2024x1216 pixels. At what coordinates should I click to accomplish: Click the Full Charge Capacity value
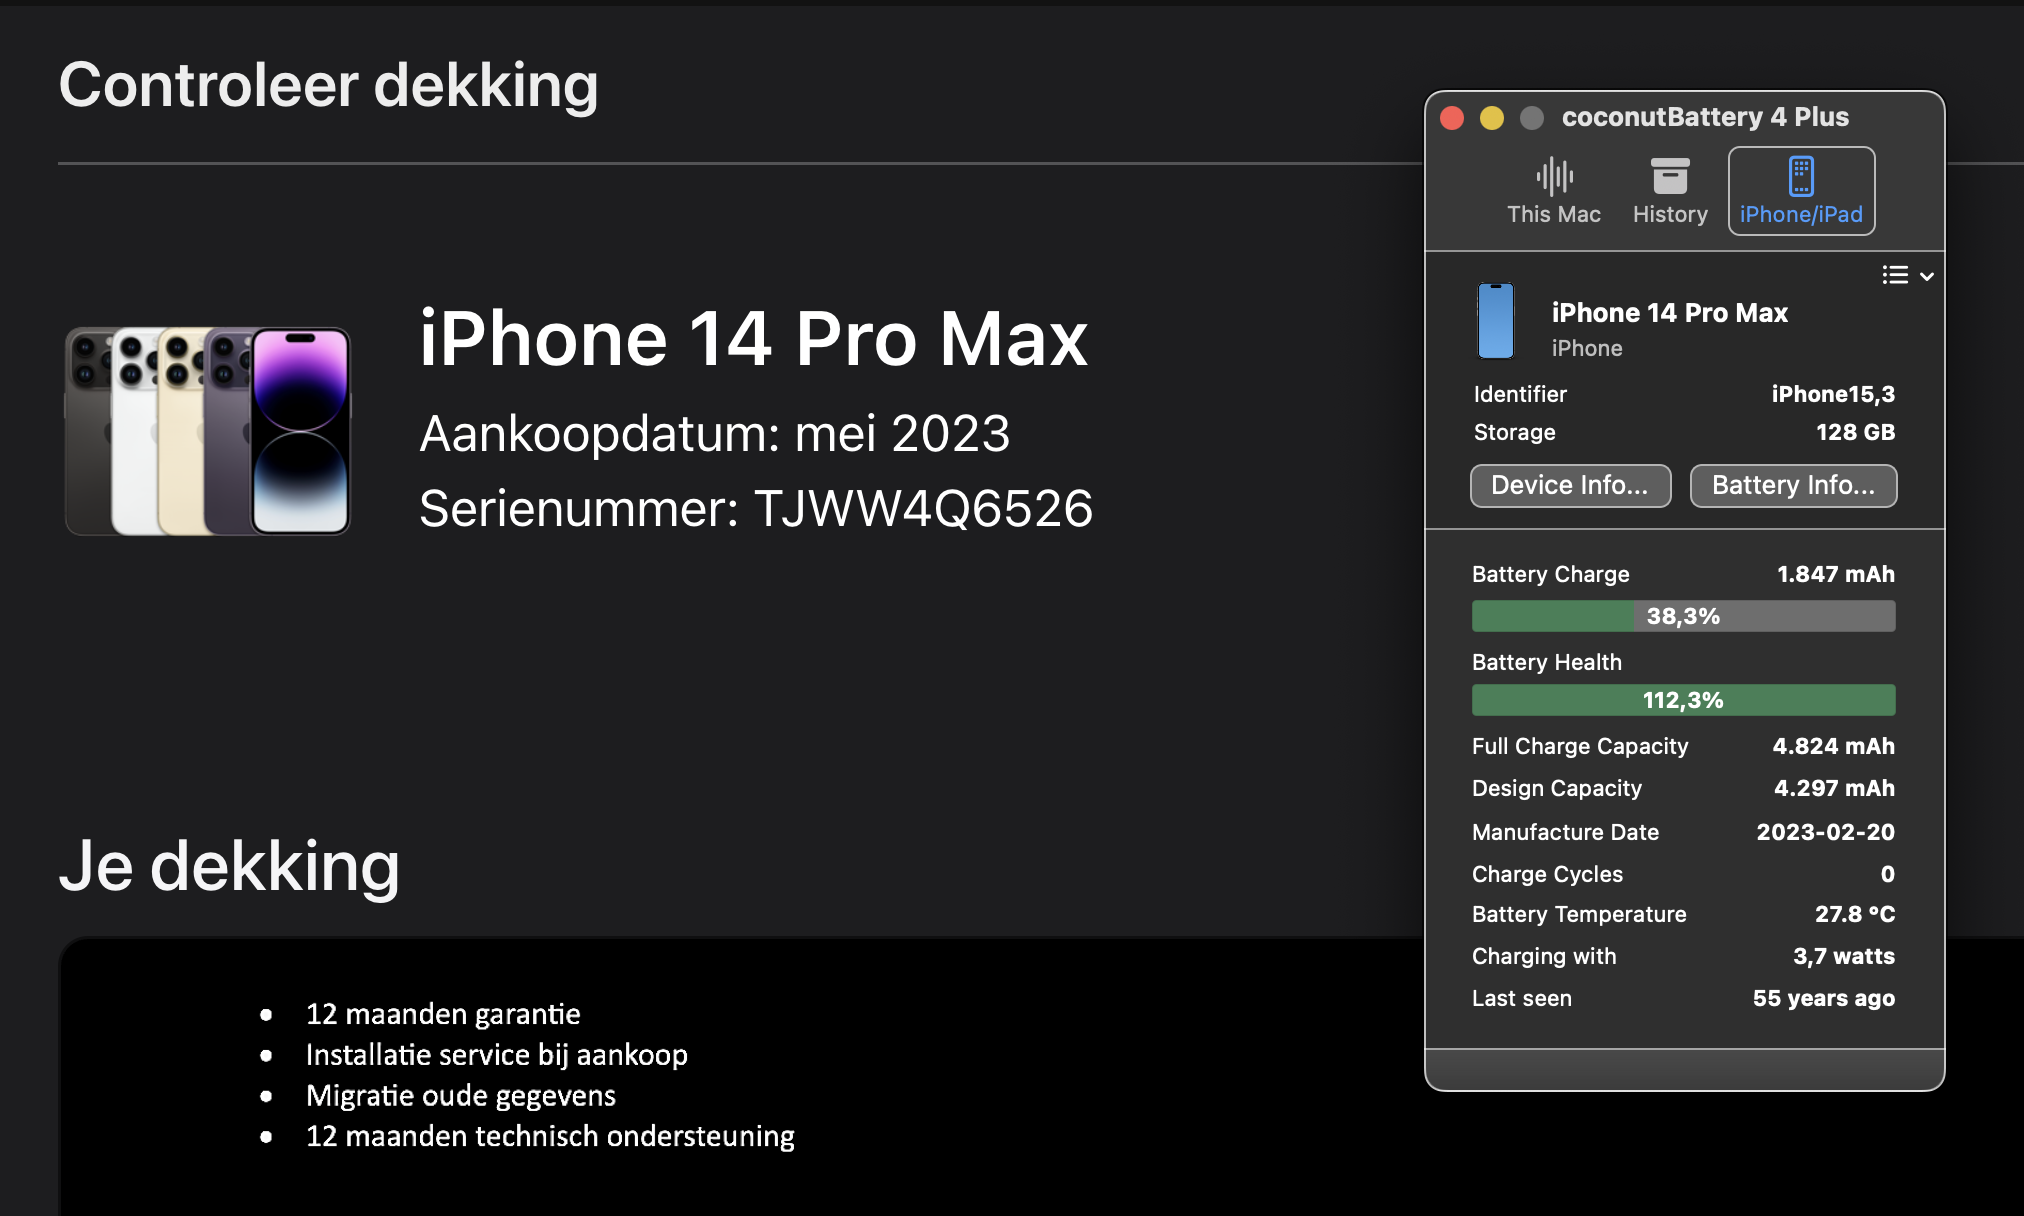click(x=1832, y=746)
